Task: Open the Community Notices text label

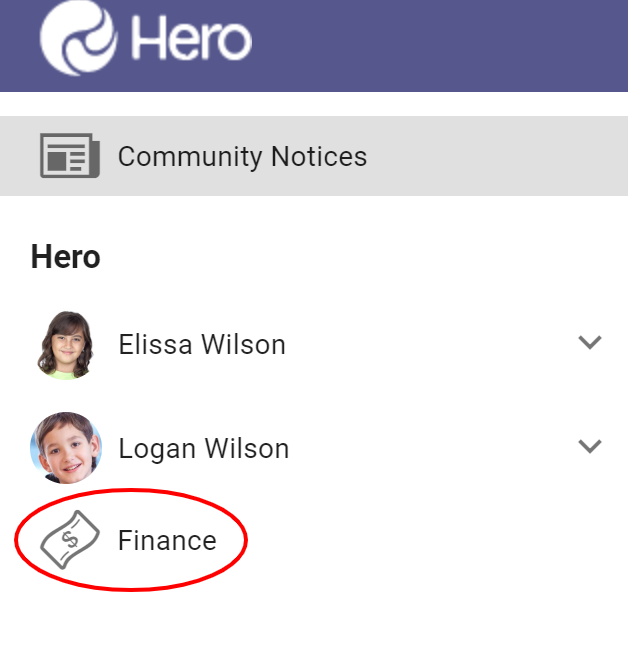Action: 242,157
